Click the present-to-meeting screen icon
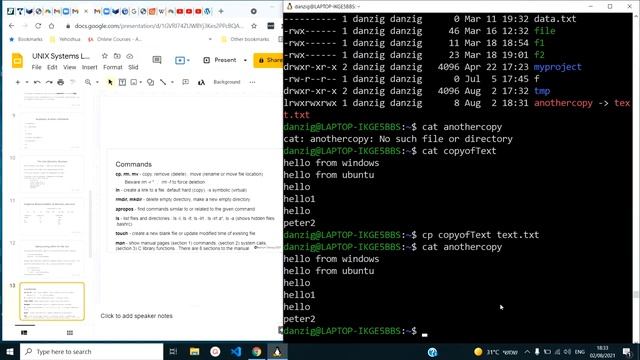The height and width of the screenshot is (360, 640). tap(180, 60)
